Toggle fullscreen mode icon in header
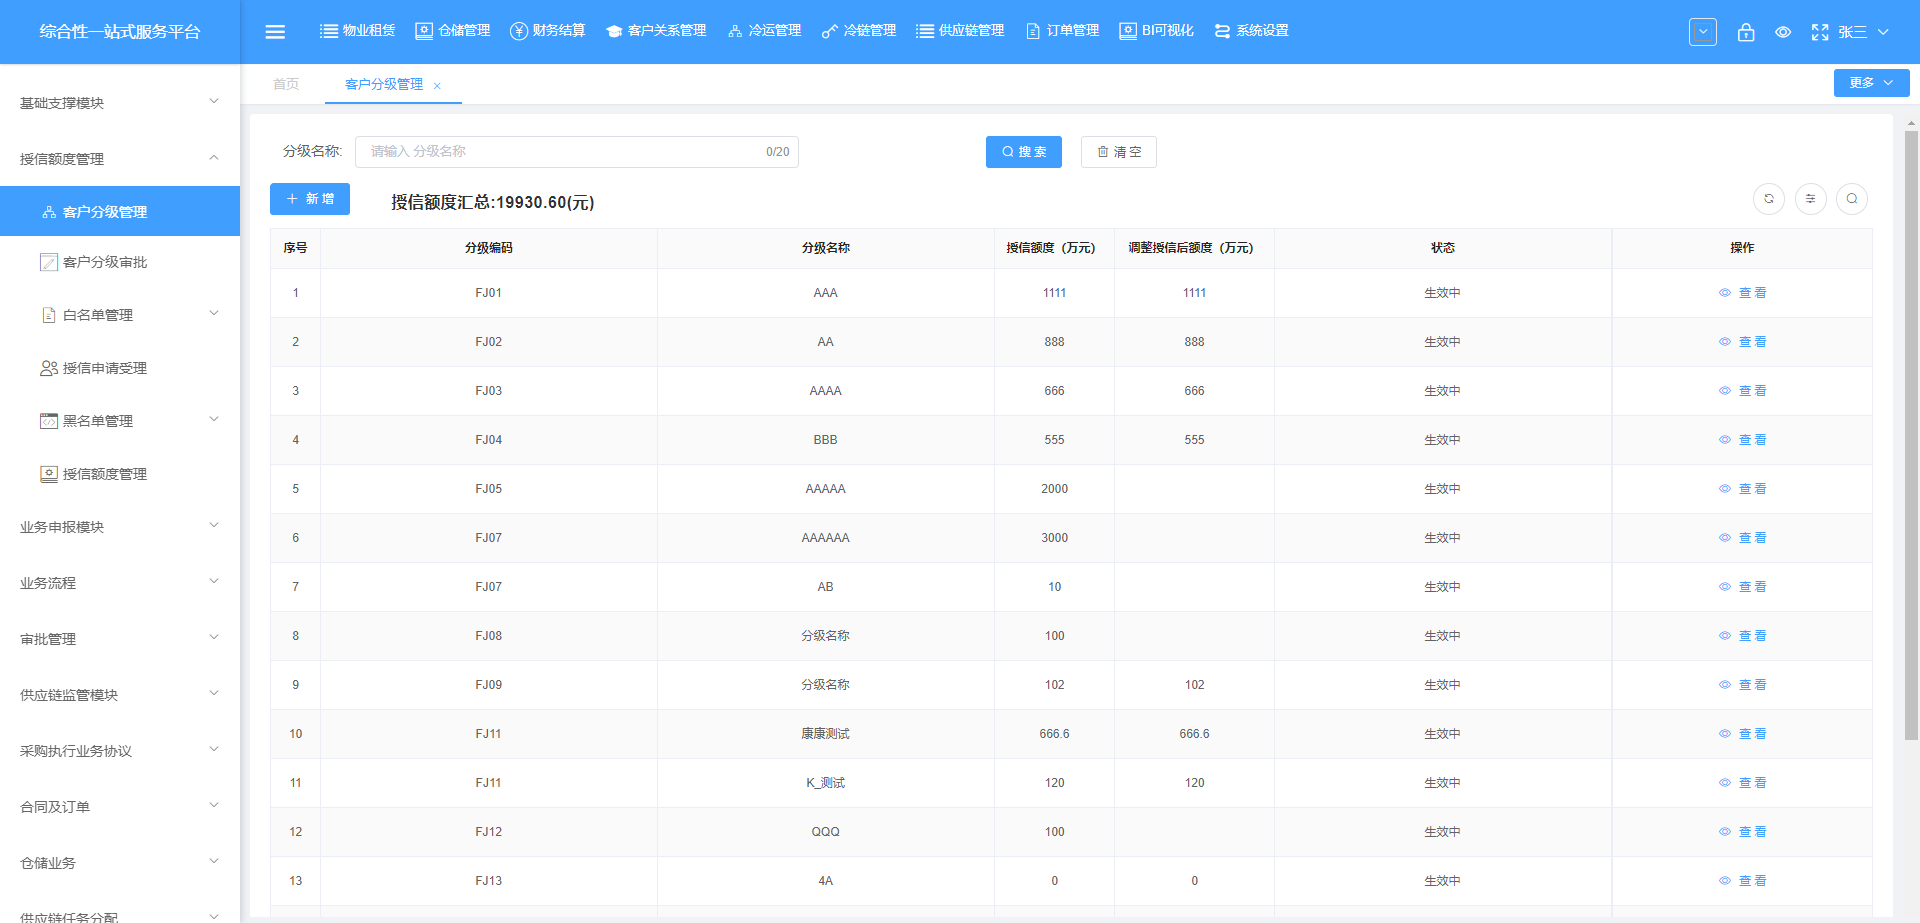 point(1820,32)
